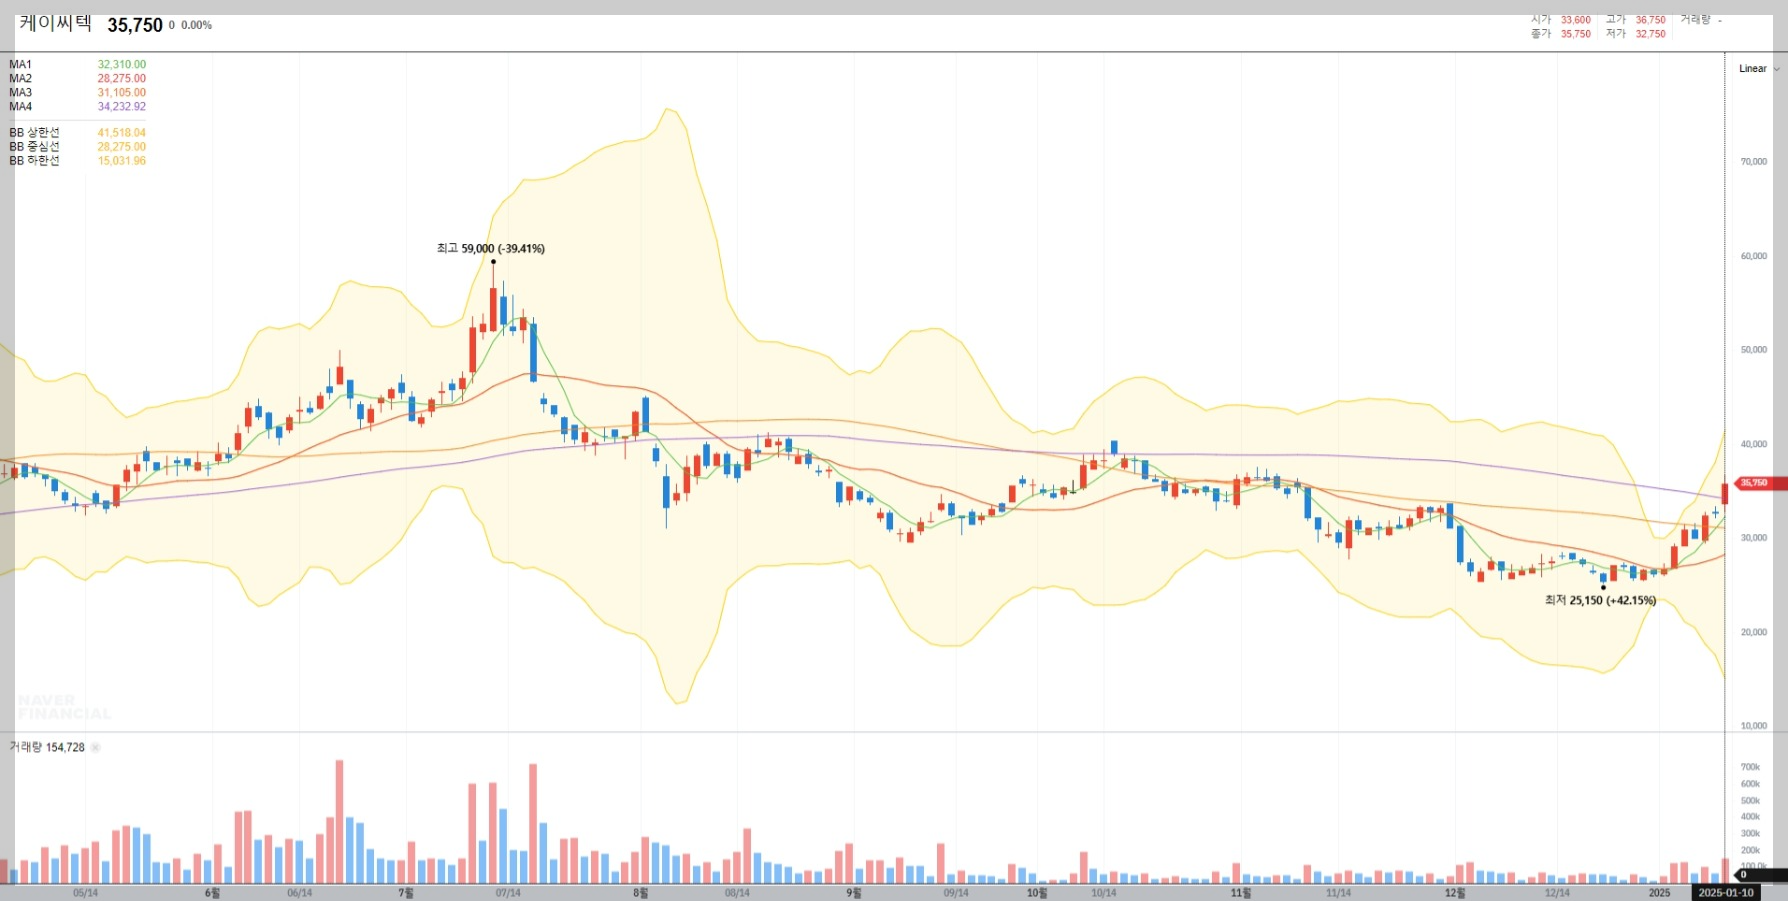Click the BB 하한선 value 15,031.96
The image size is (1788, 901).
coord(122,161)
